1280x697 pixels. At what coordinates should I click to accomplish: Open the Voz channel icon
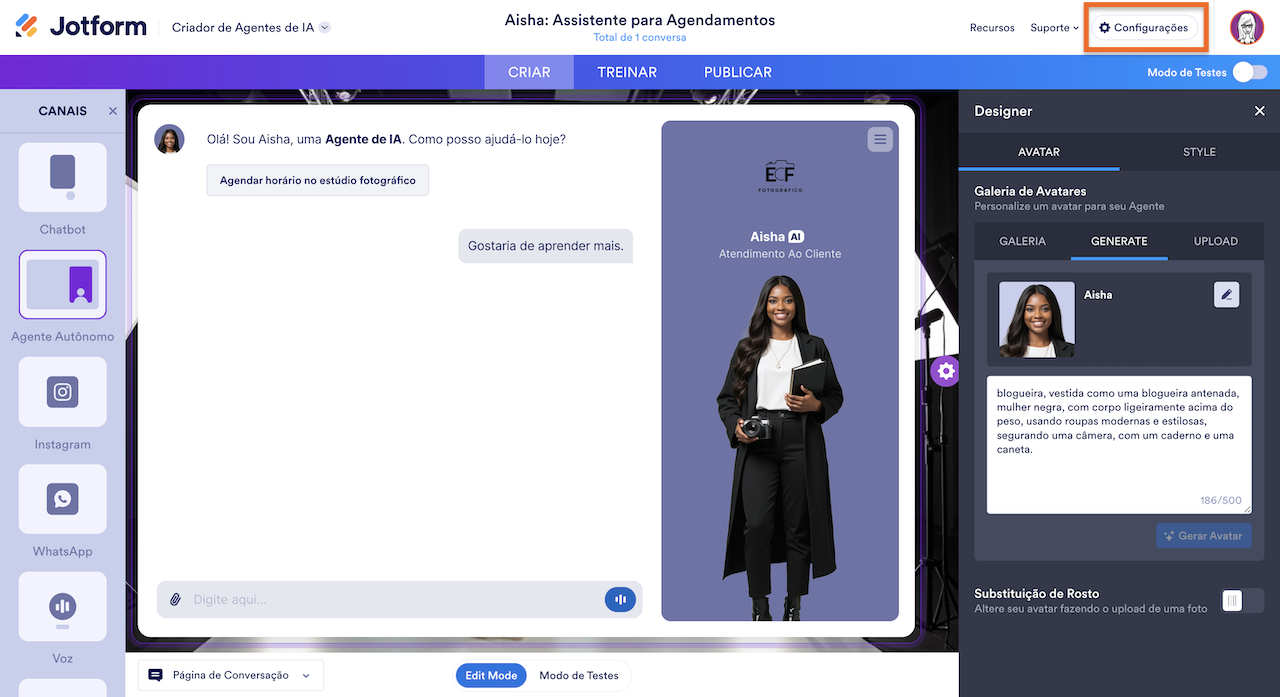[x=62, y=606]
